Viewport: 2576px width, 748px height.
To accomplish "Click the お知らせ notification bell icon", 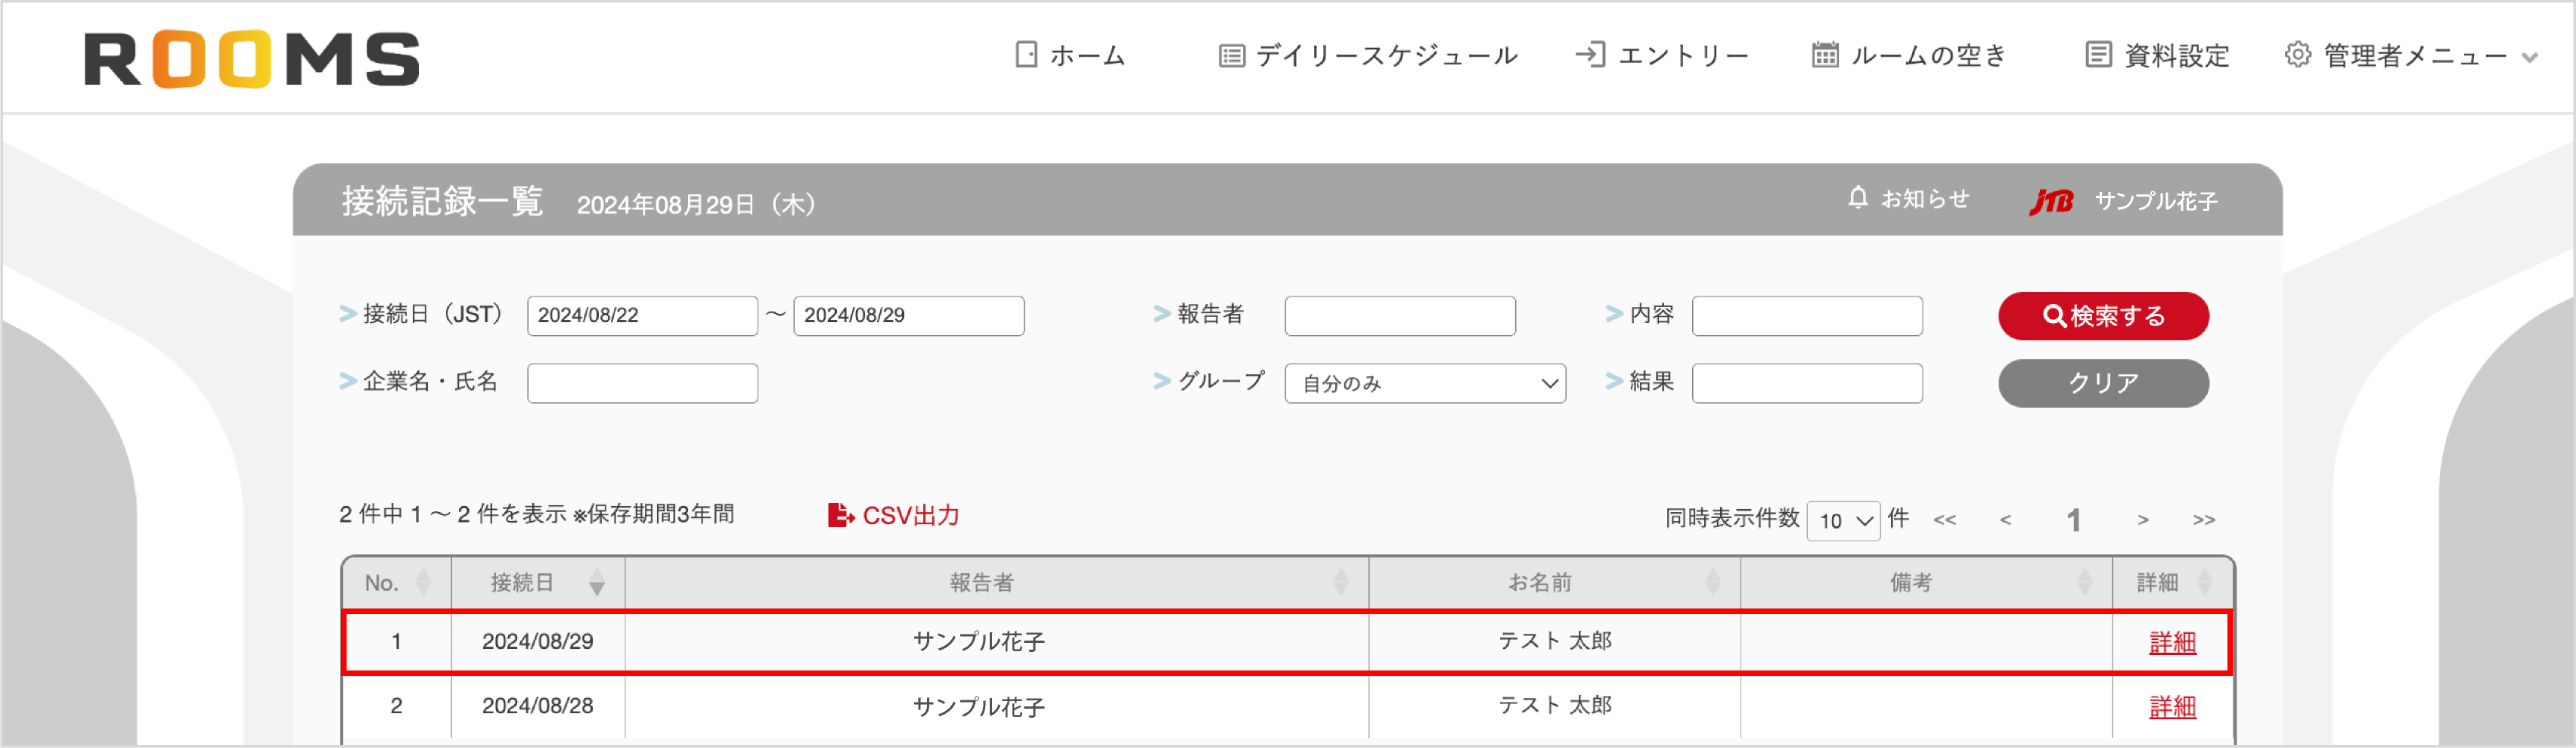I will click(1858, 197).
